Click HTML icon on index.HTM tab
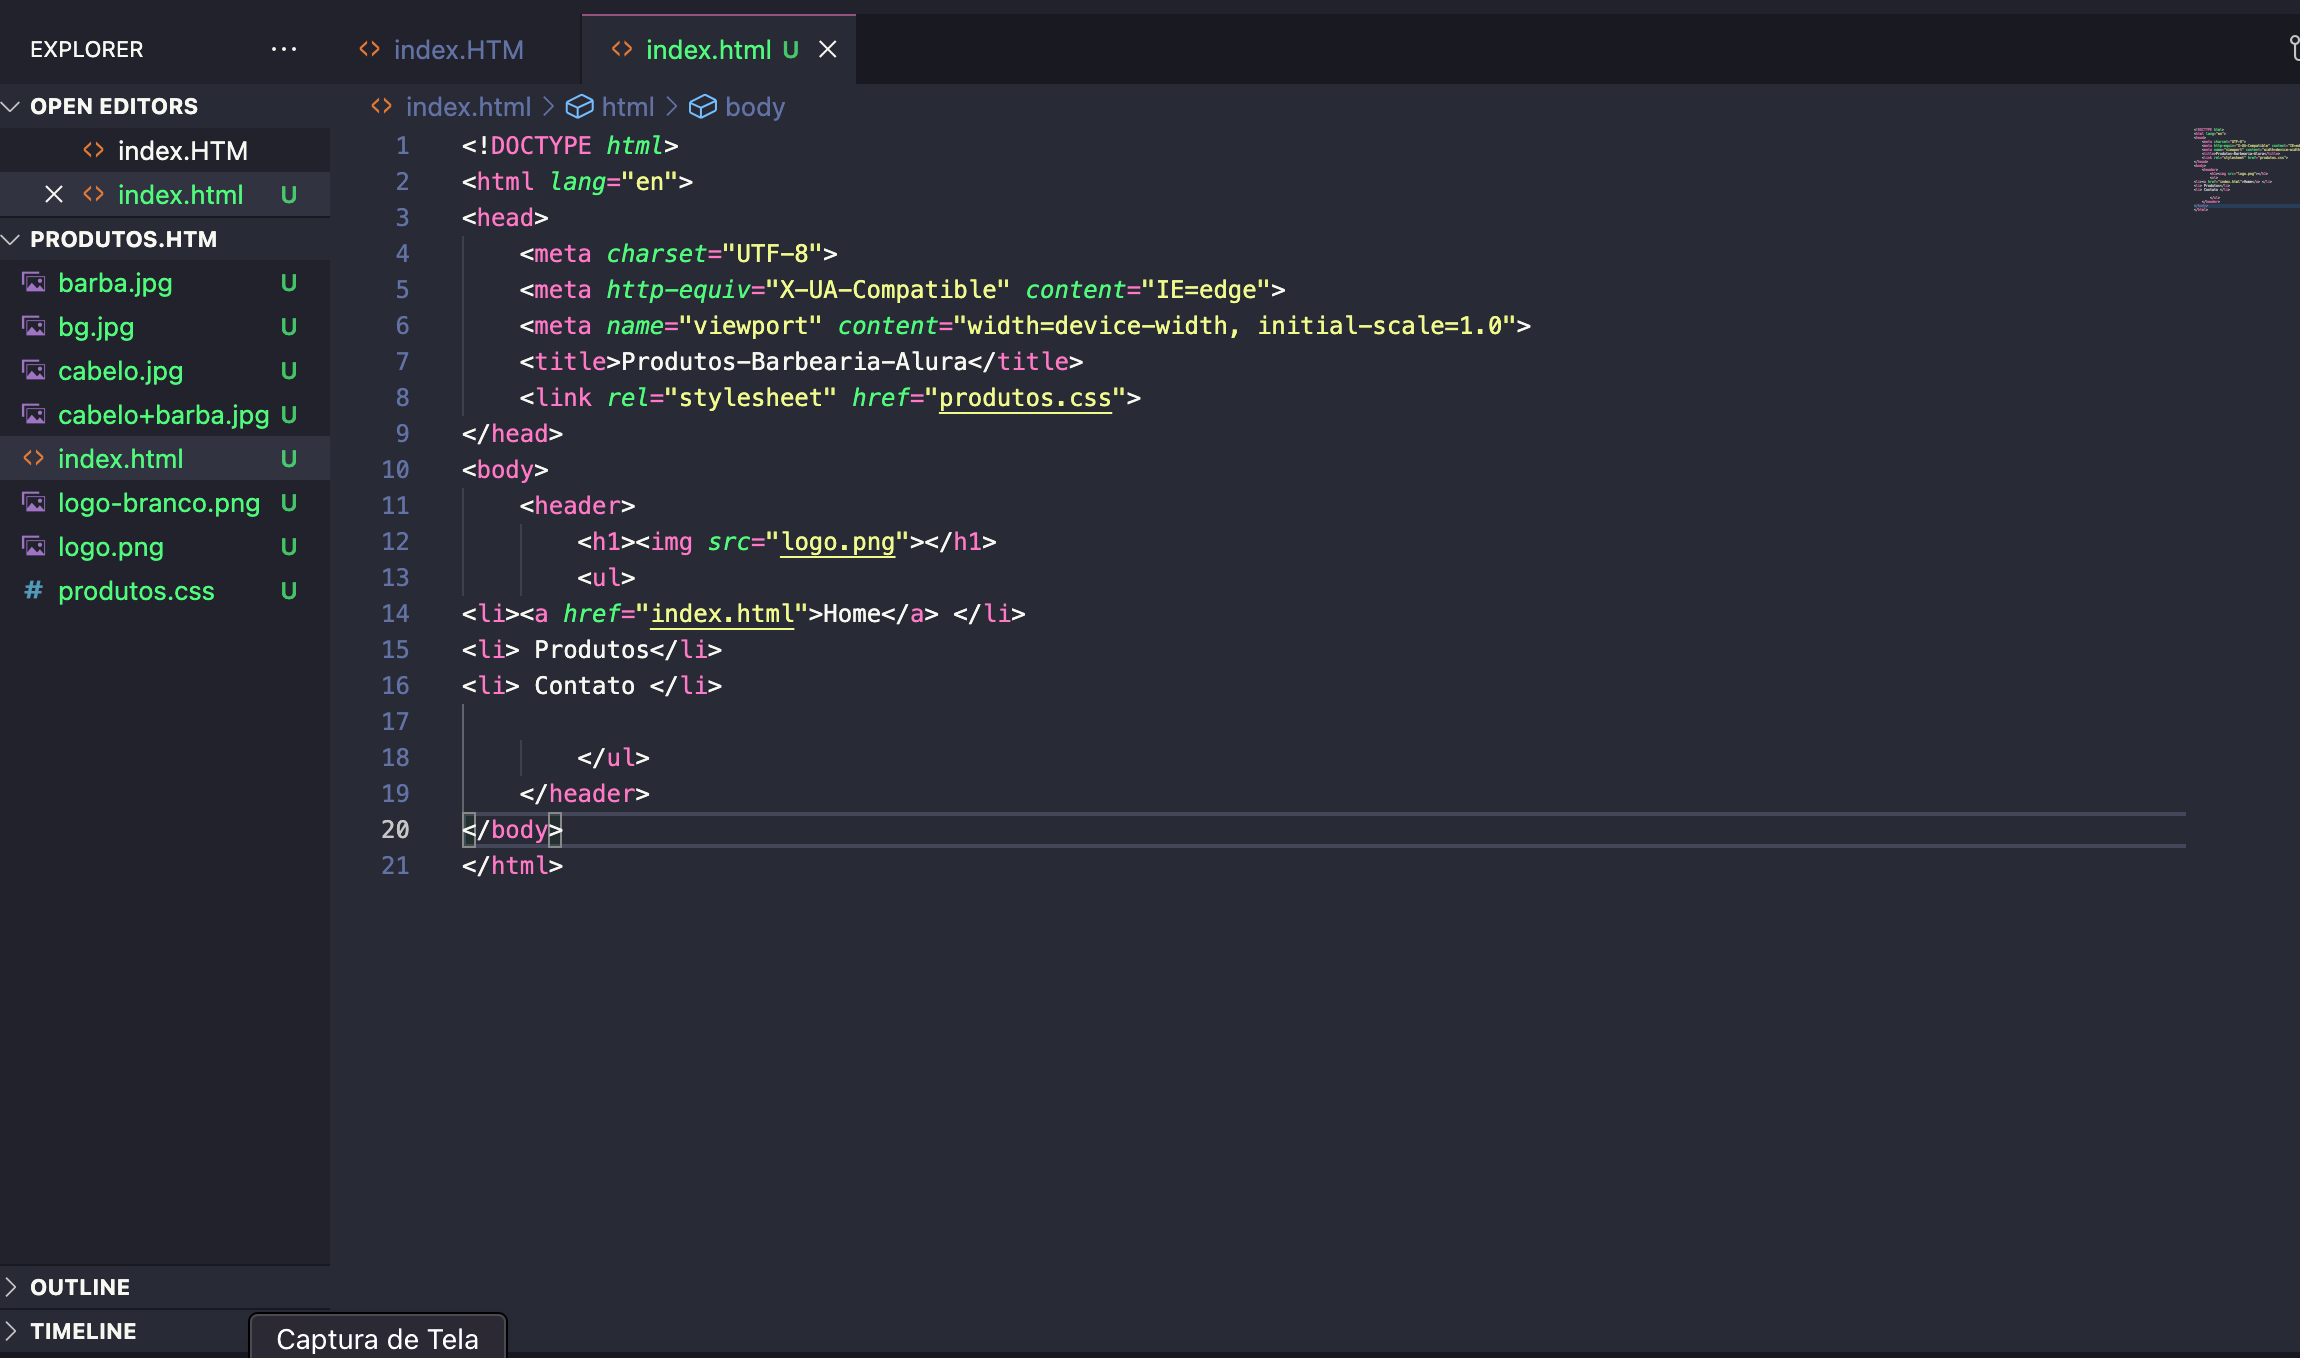The image size is (2300, 1358). 370,49
